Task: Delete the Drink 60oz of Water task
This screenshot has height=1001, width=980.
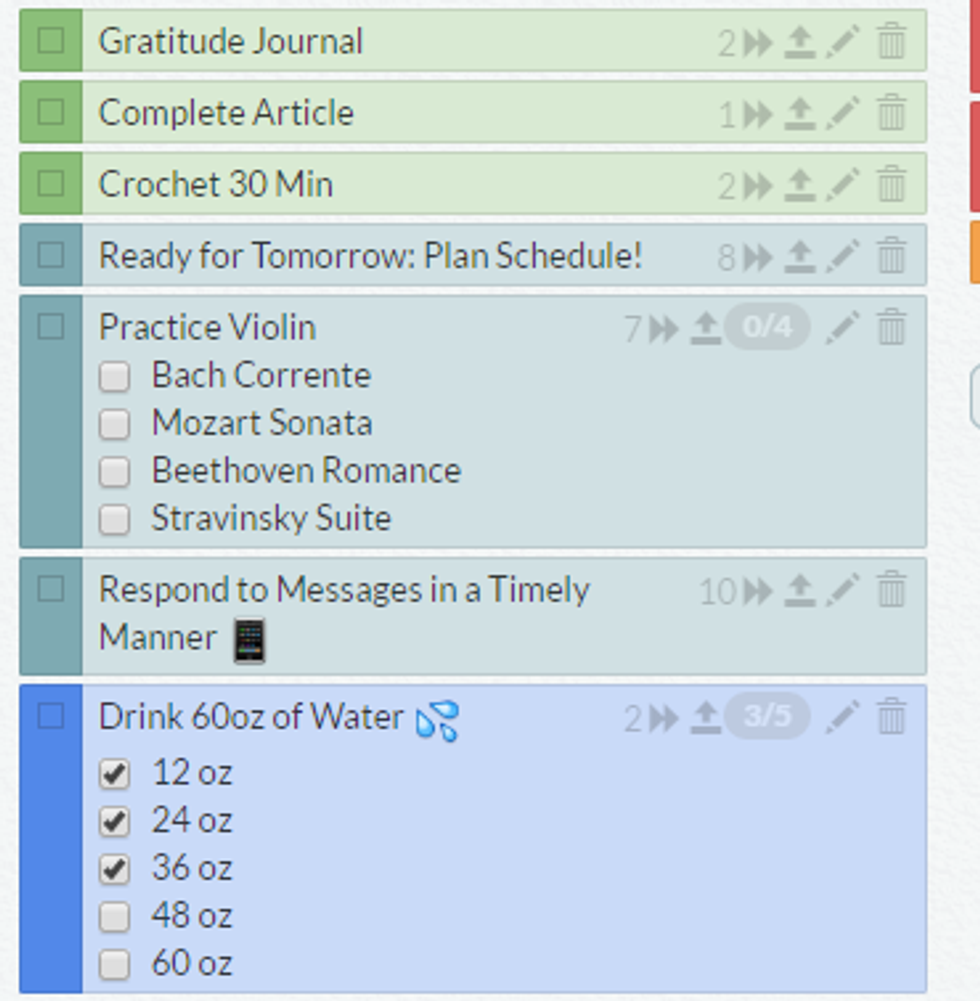Action: [891, 717]
